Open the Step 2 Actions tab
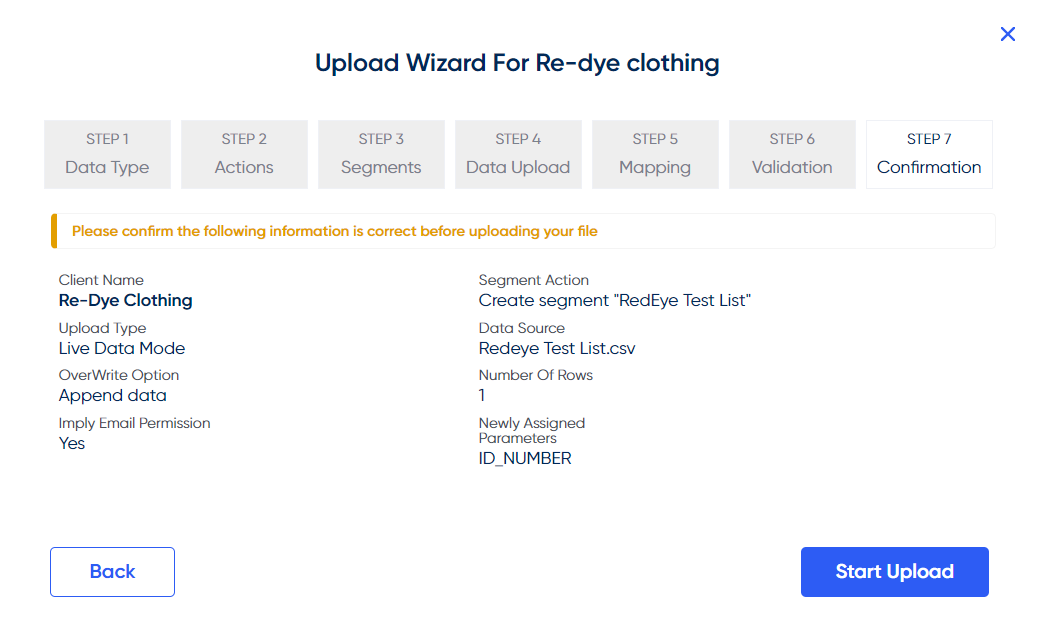The image size is (1039, 640). (244, 154)
